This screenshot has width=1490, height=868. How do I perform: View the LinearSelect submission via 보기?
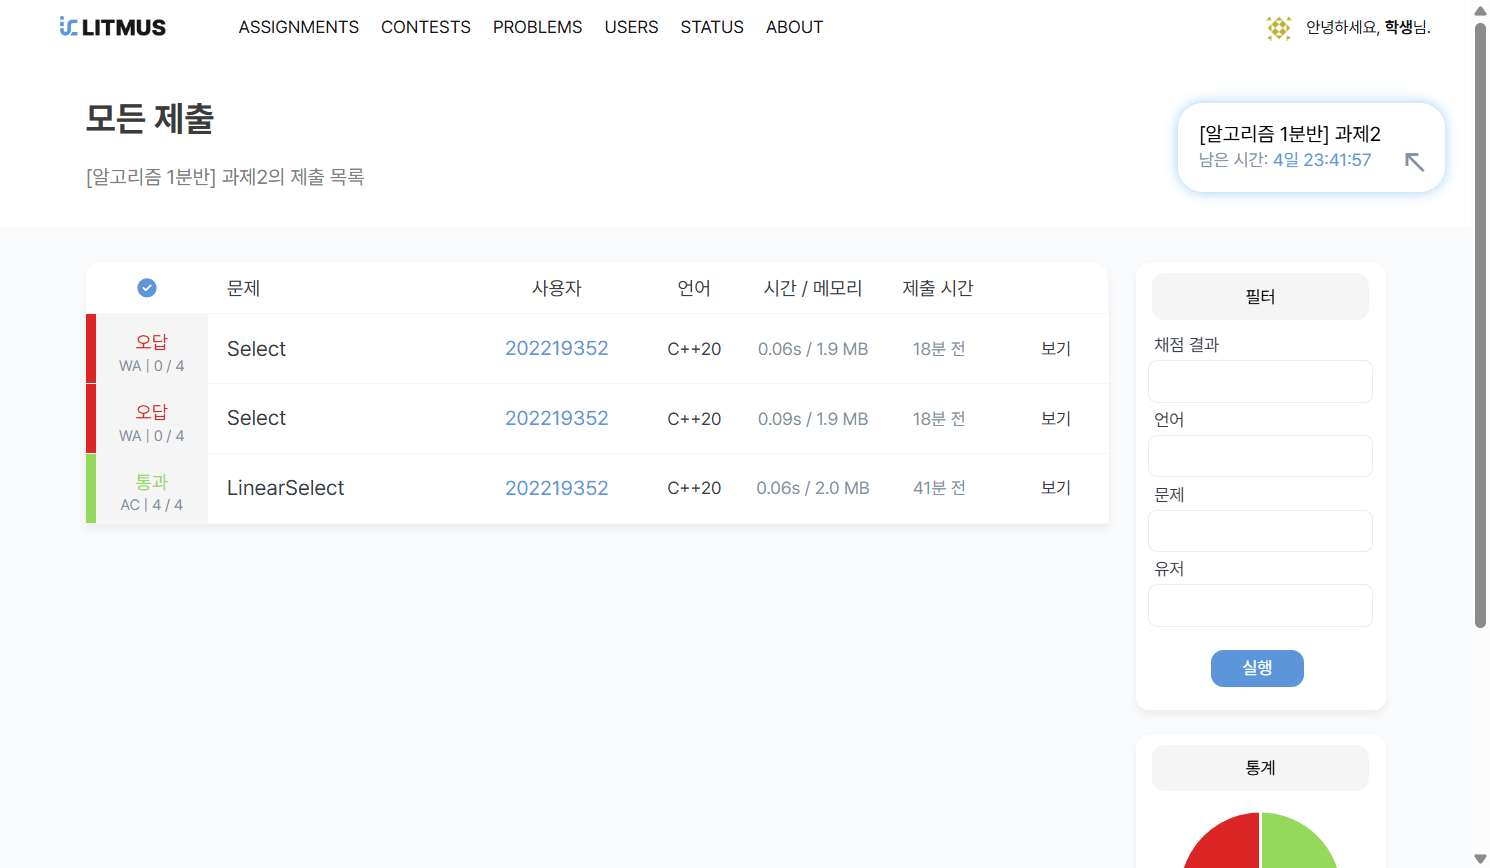click(x=1055, y=488)
